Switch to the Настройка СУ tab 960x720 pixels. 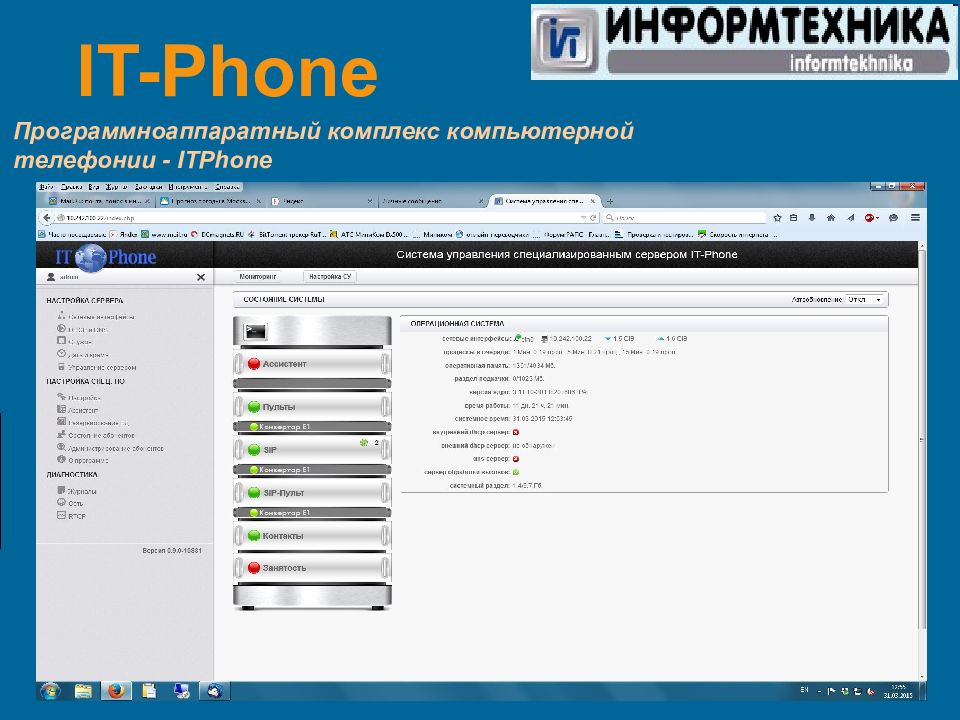tap(330, 277)
